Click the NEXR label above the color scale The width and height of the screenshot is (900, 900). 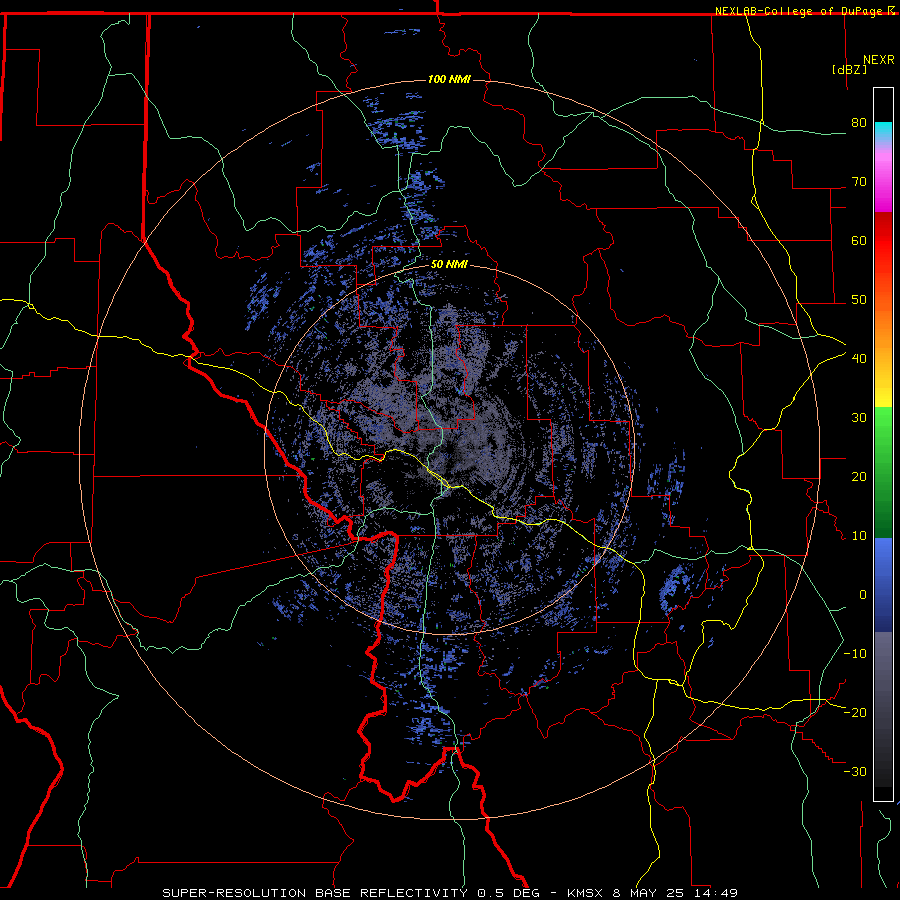[878, 60]
